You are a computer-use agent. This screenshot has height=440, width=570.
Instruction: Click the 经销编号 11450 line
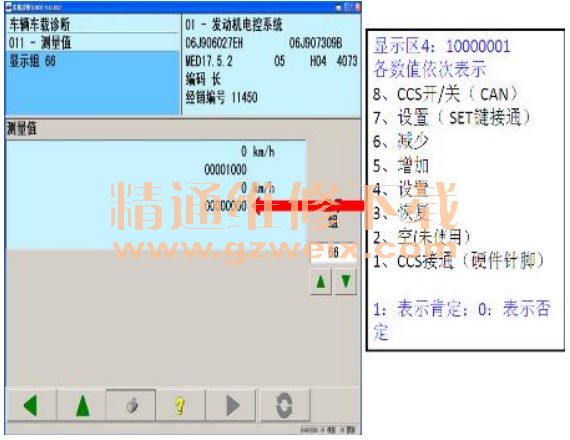[221, 97]
